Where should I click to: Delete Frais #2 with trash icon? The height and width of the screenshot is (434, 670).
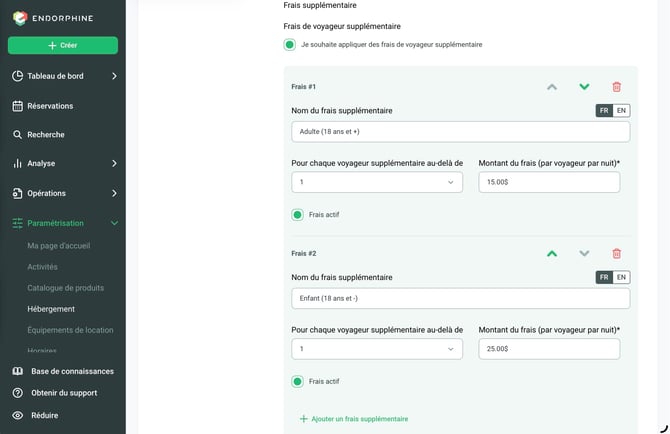point(616,254)
